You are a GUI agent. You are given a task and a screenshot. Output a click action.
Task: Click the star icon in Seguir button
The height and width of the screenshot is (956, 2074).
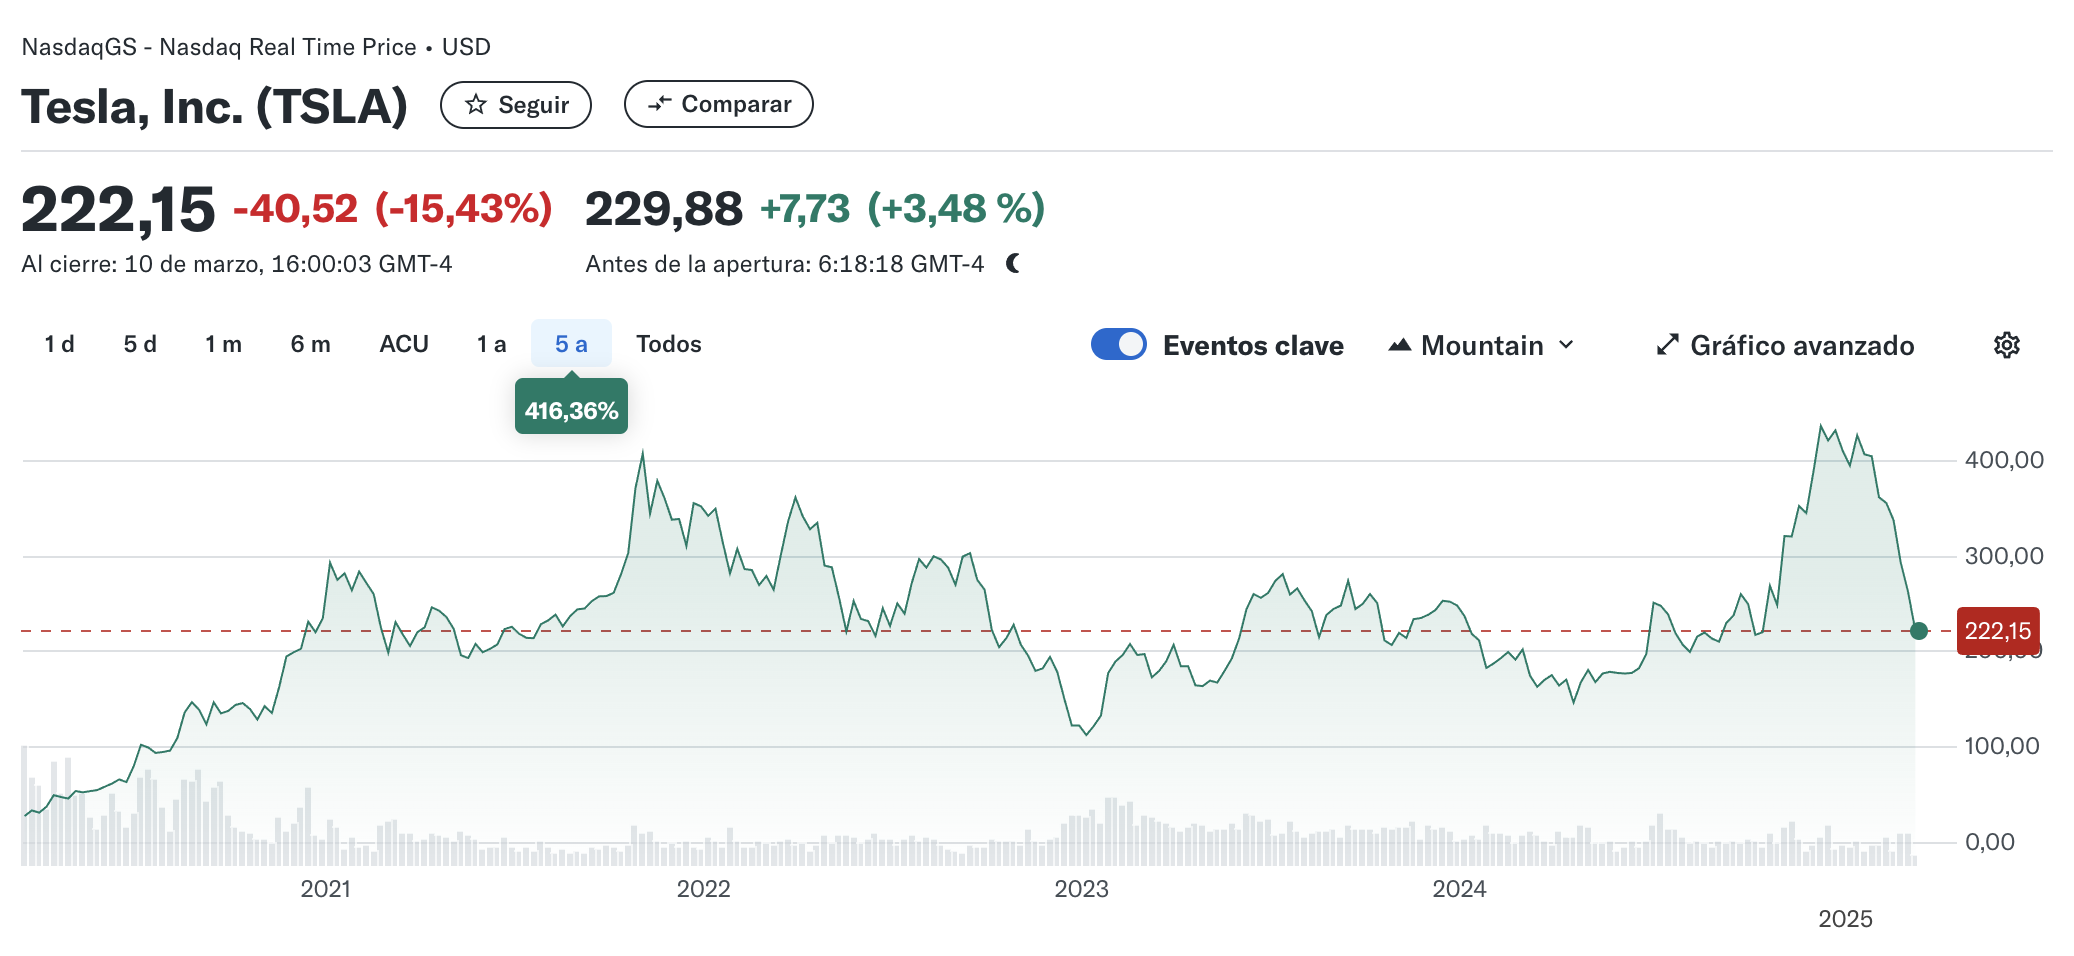click(x=476, y=105)
